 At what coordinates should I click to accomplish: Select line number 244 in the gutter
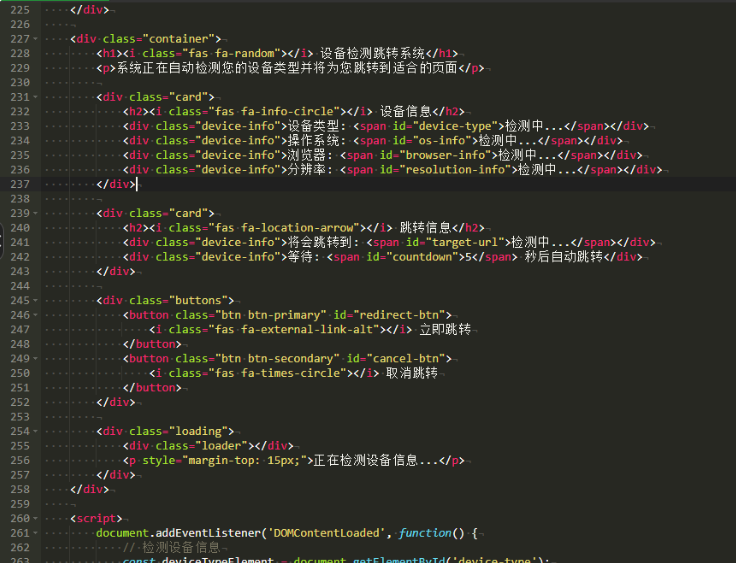[20, 286]
